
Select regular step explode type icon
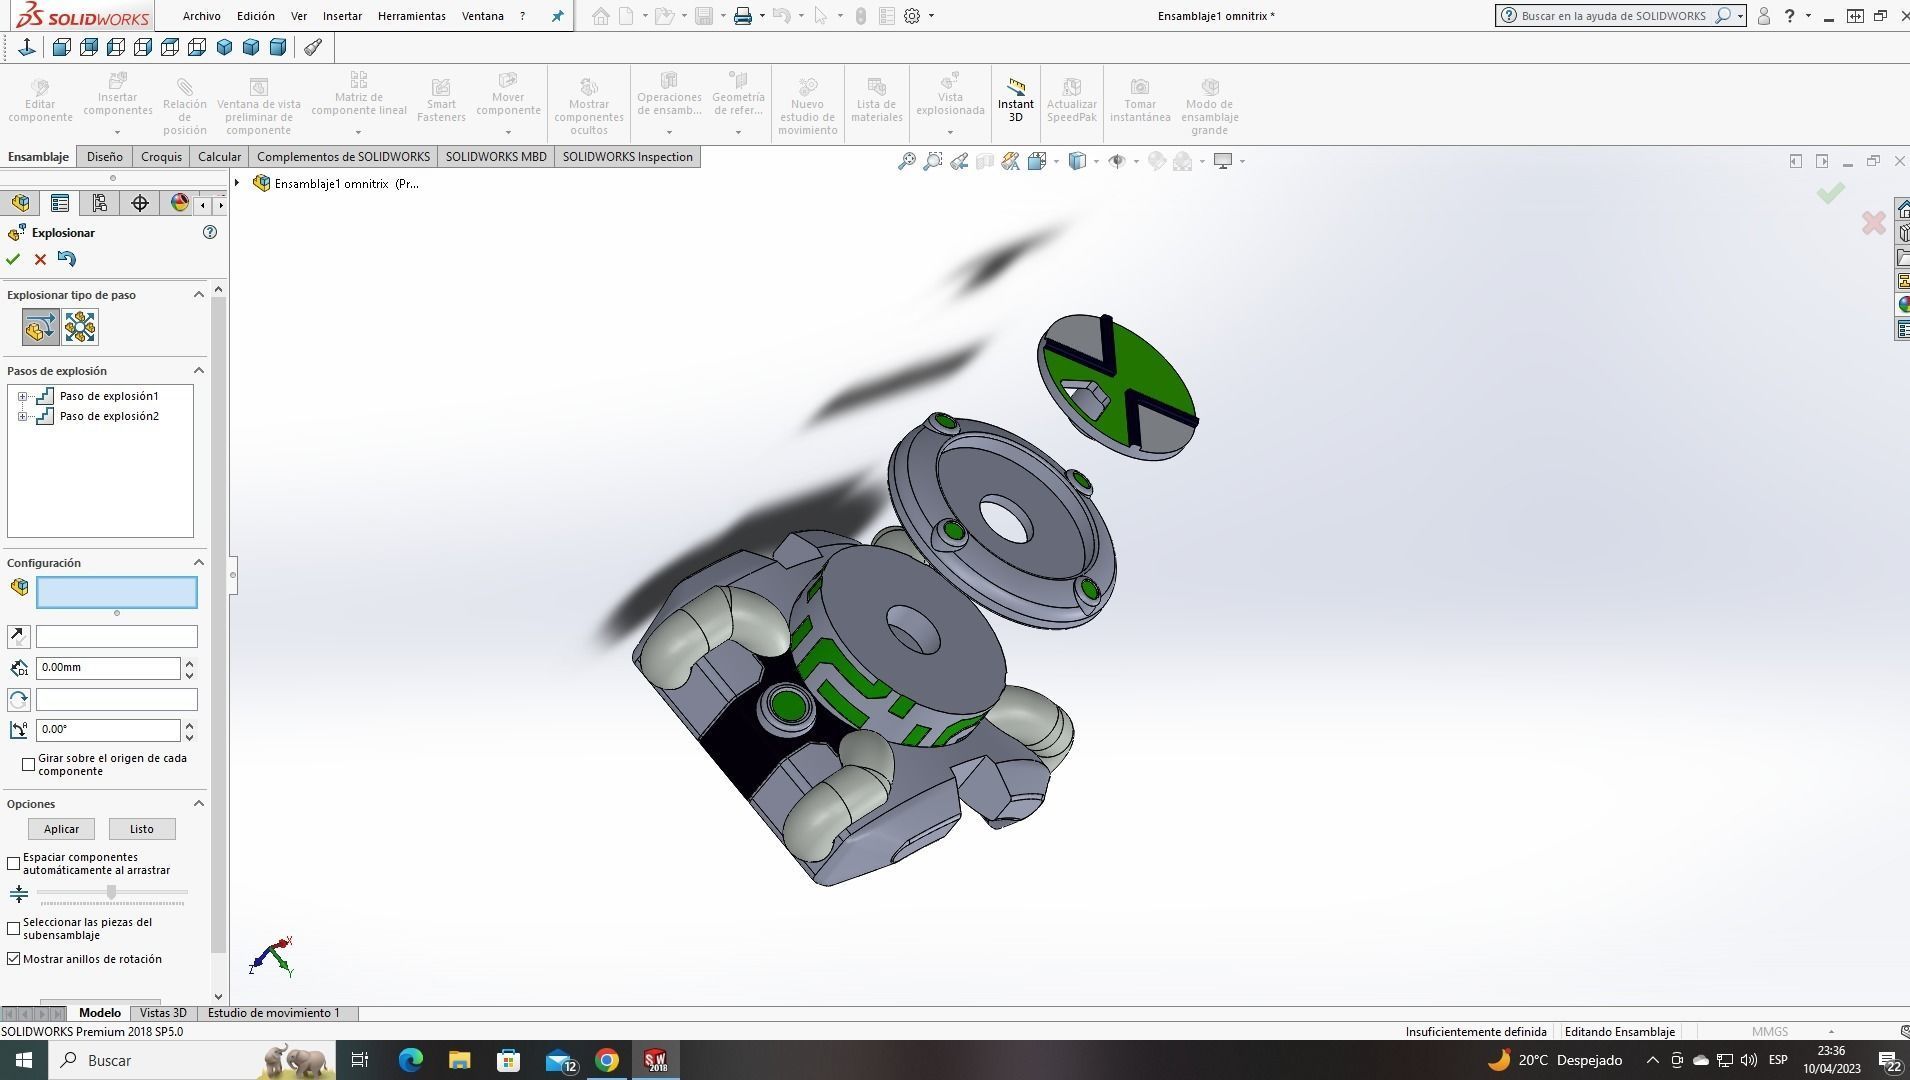40,327
